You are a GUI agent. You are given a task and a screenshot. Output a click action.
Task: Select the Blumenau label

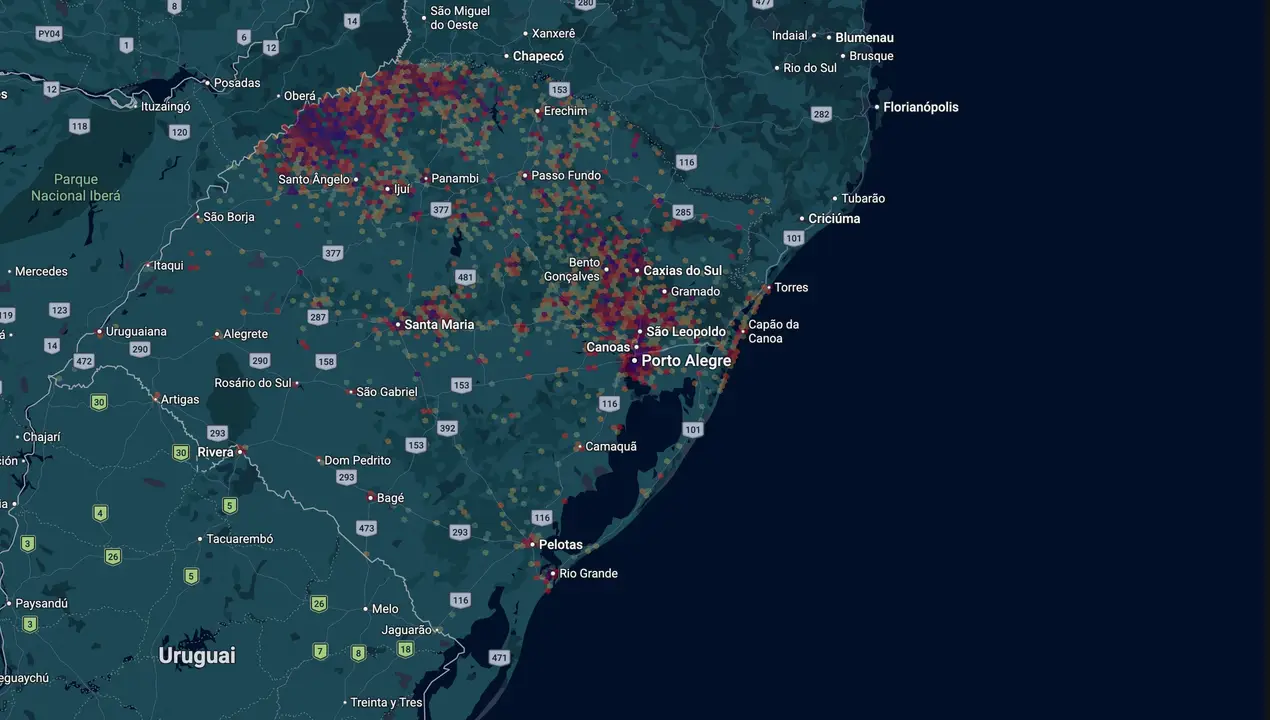(x=864, y=38)
